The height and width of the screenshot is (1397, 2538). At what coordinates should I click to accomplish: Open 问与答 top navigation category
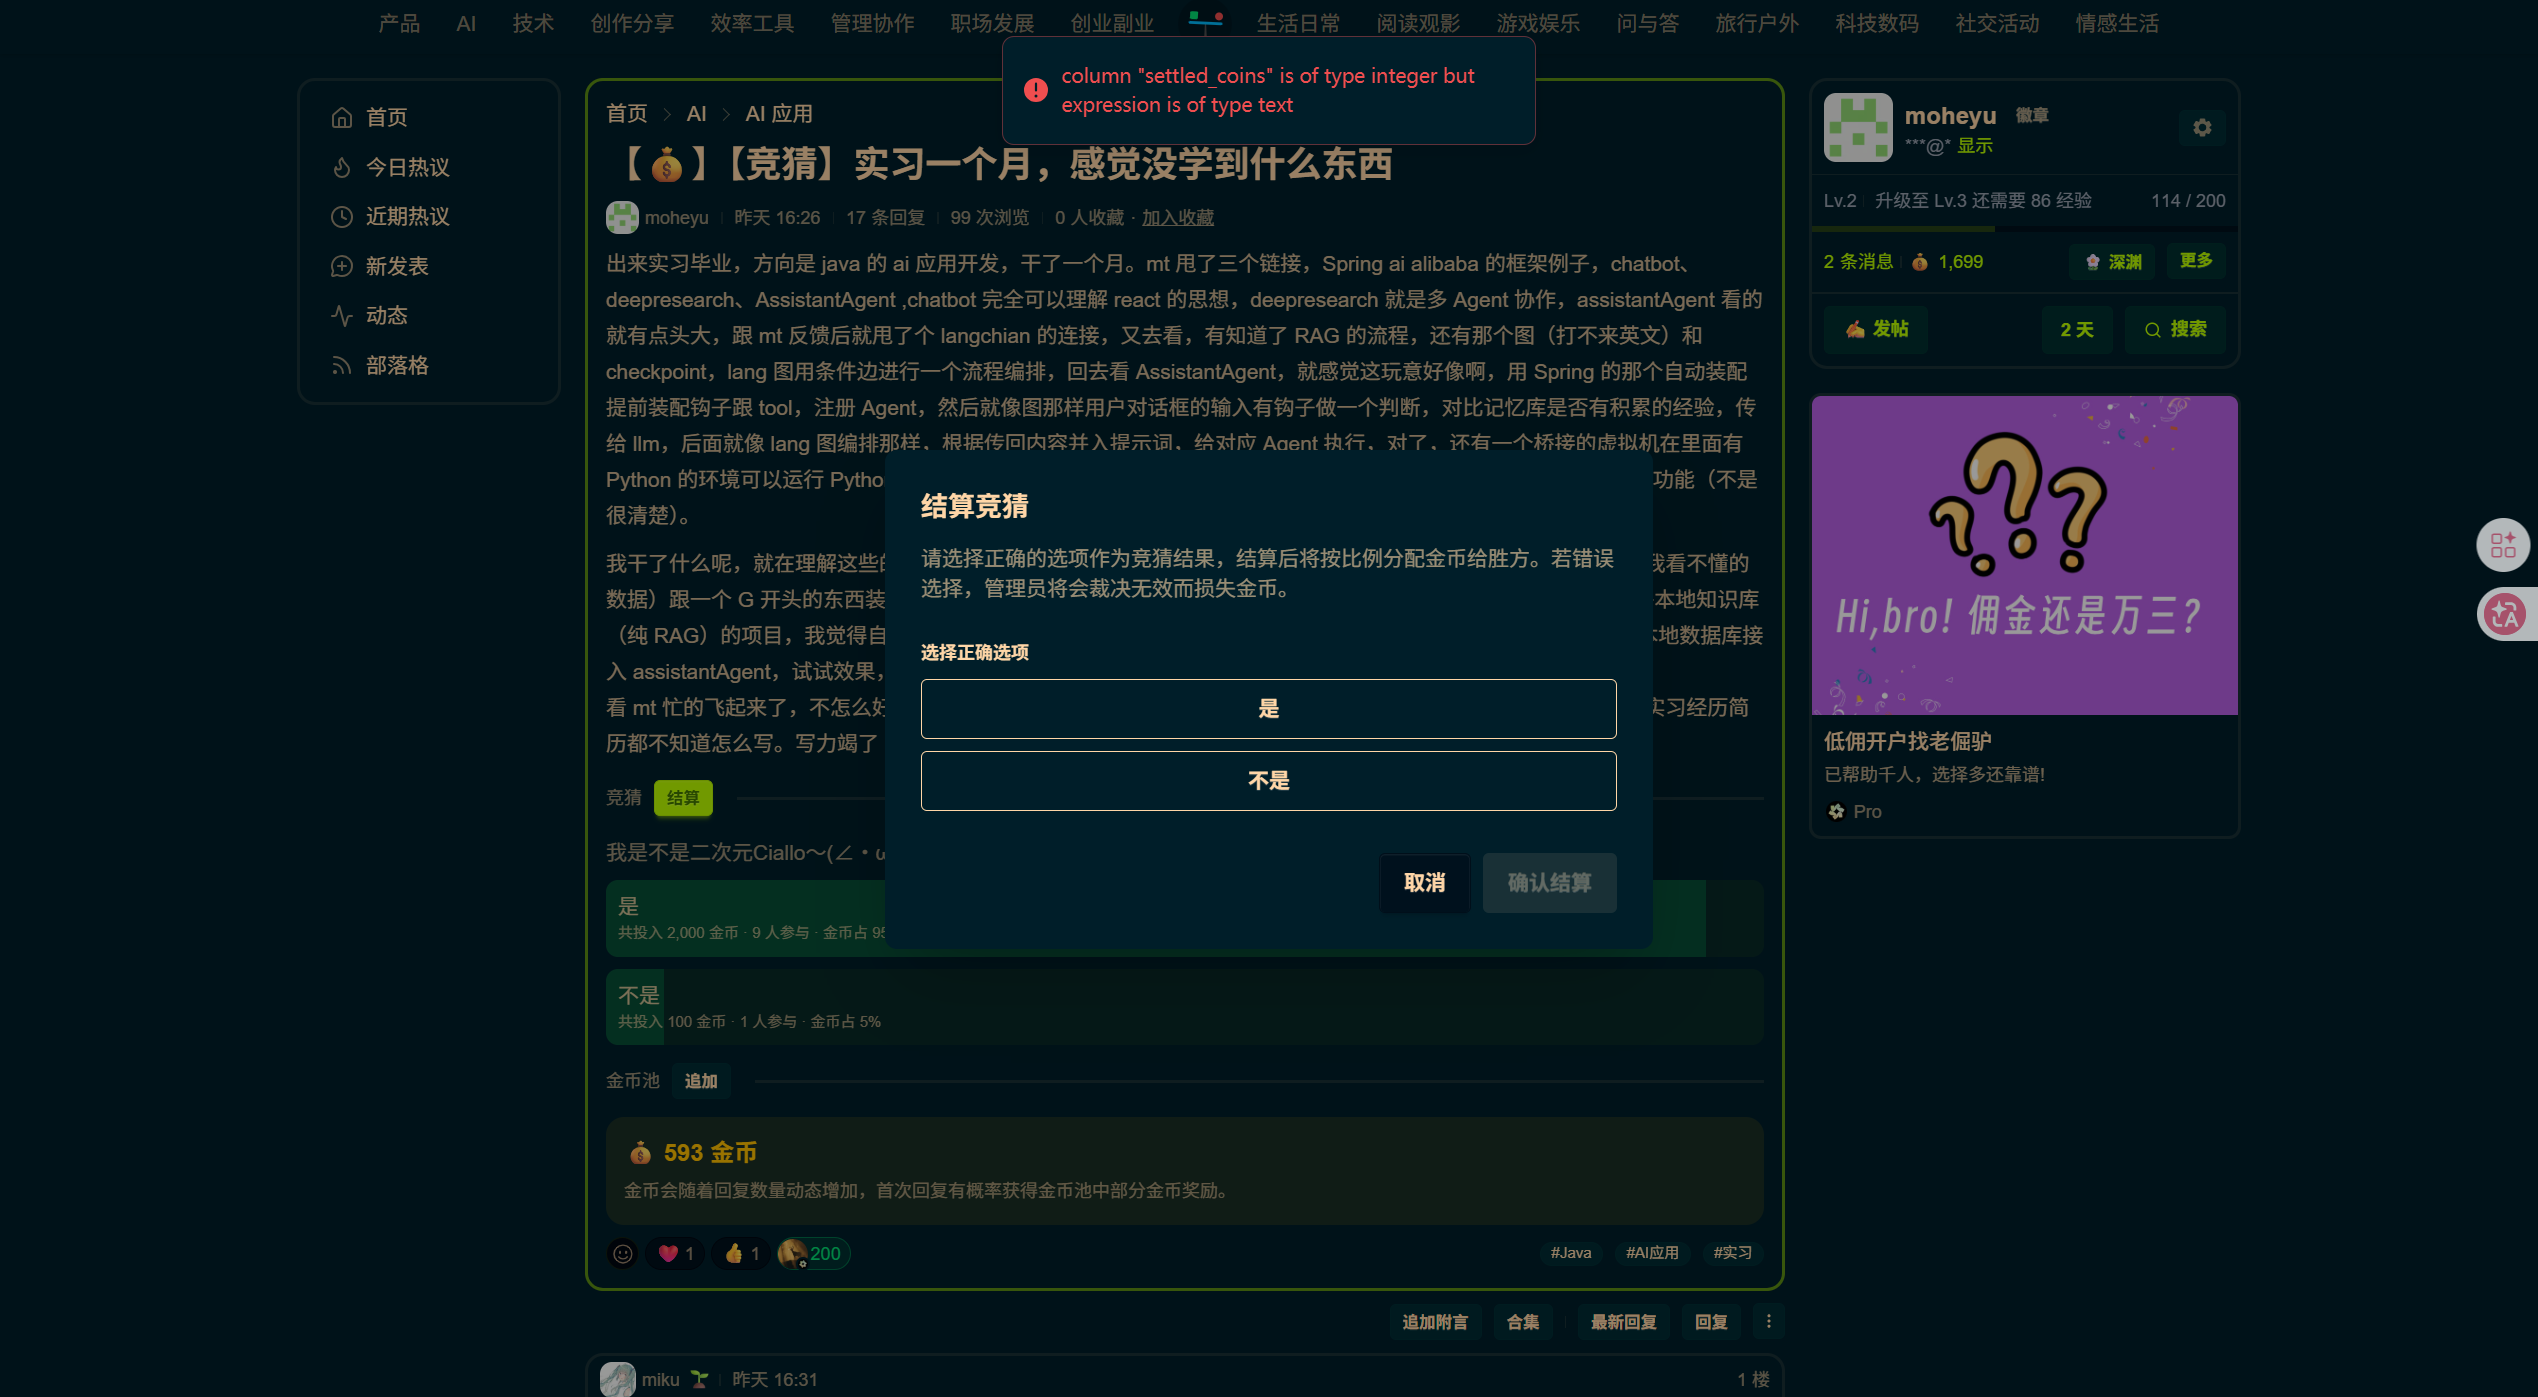click(x=1648, y=23)
